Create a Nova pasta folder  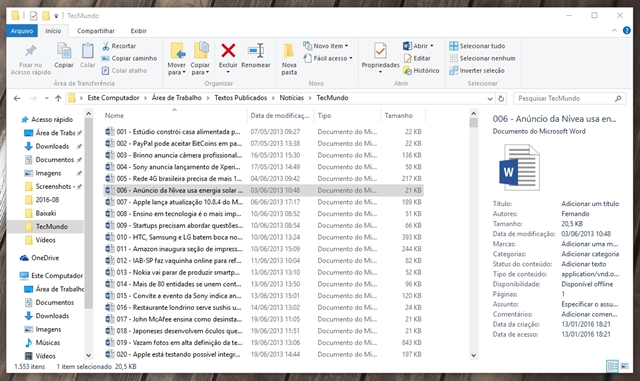[x=289, y=59]
